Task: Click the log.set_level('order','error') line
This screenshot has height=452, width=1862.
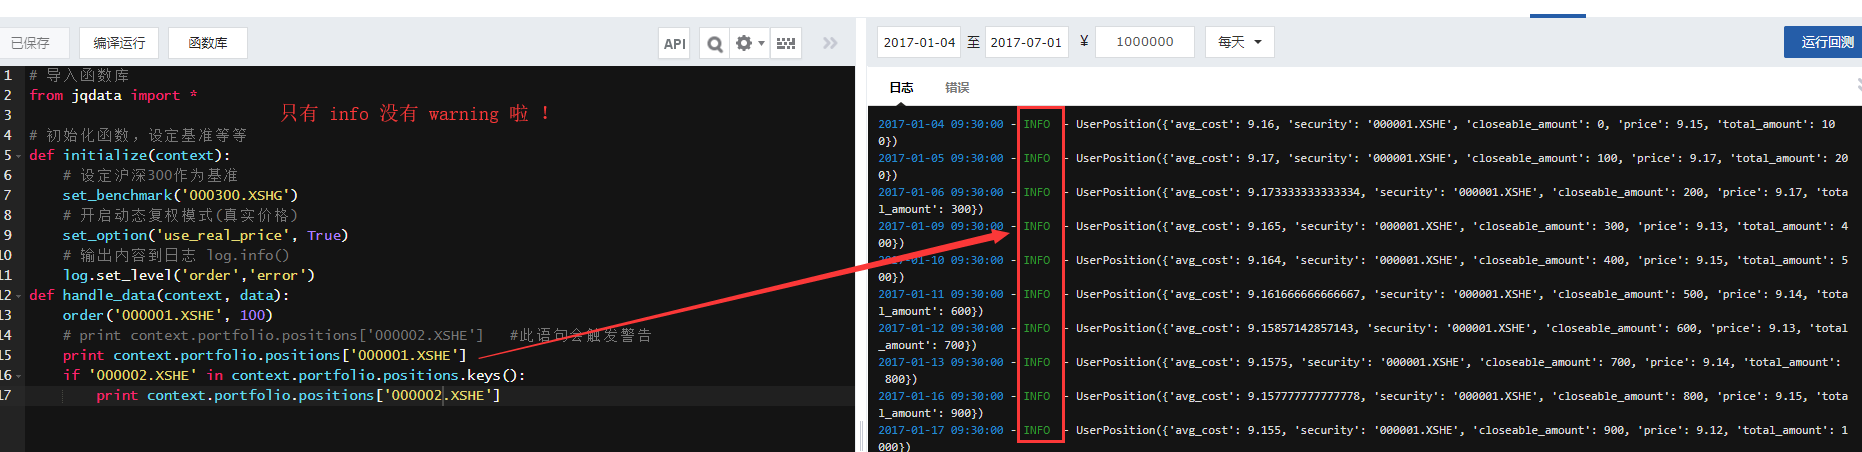Action: pyautogui.click(x=189, y=275)
